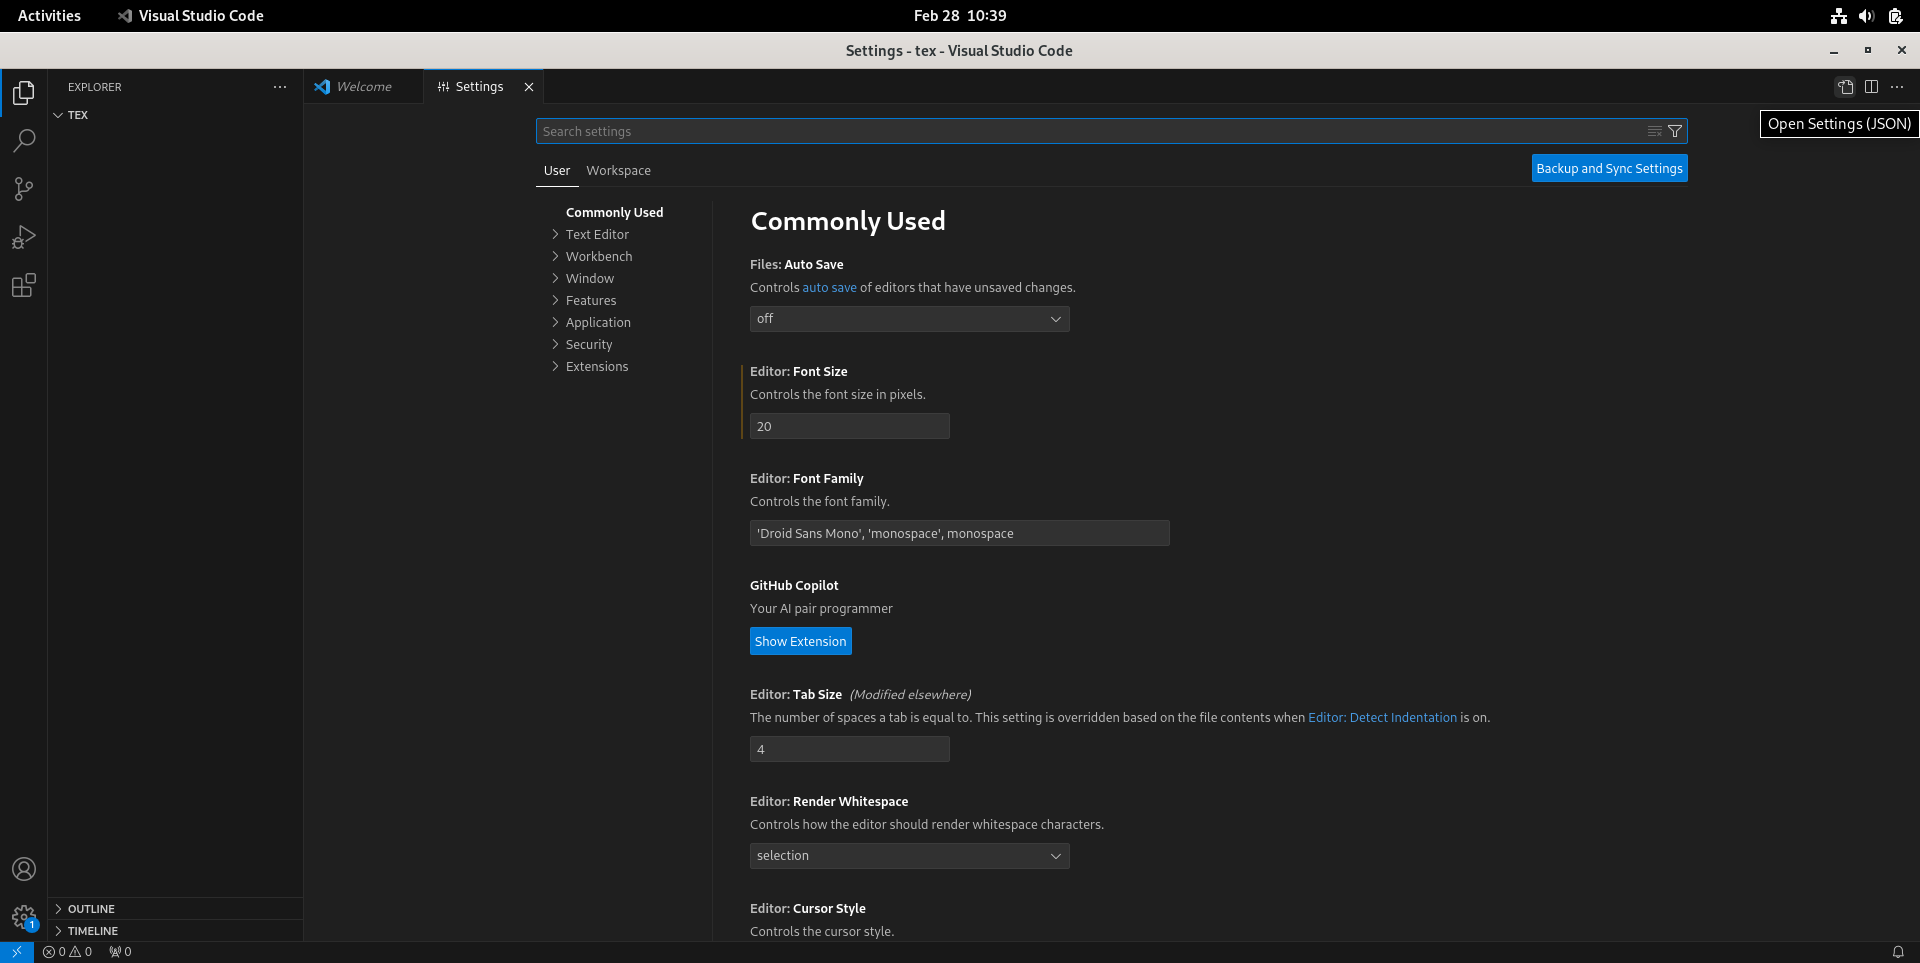
Task: Switch to Workspace settings tab
Action: tap(618, 171)
